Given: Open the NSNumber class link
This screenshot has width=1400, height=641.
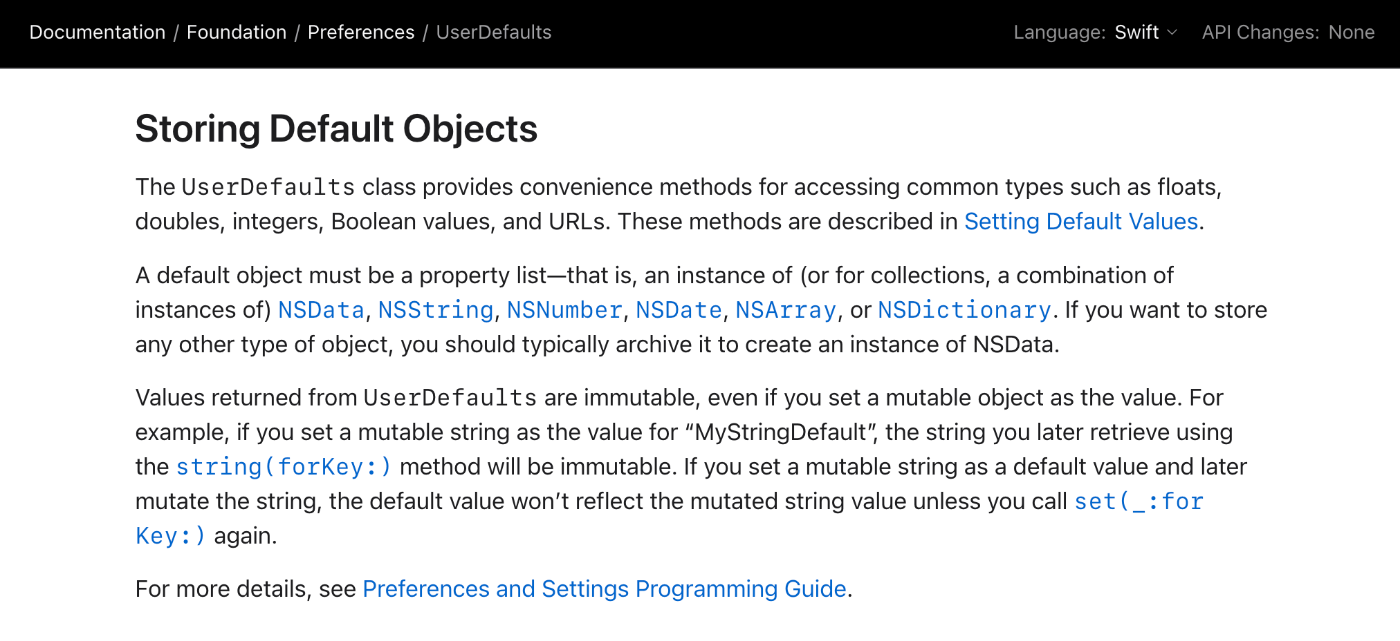Looking at the screenshot, I should (x=565, y=310).
